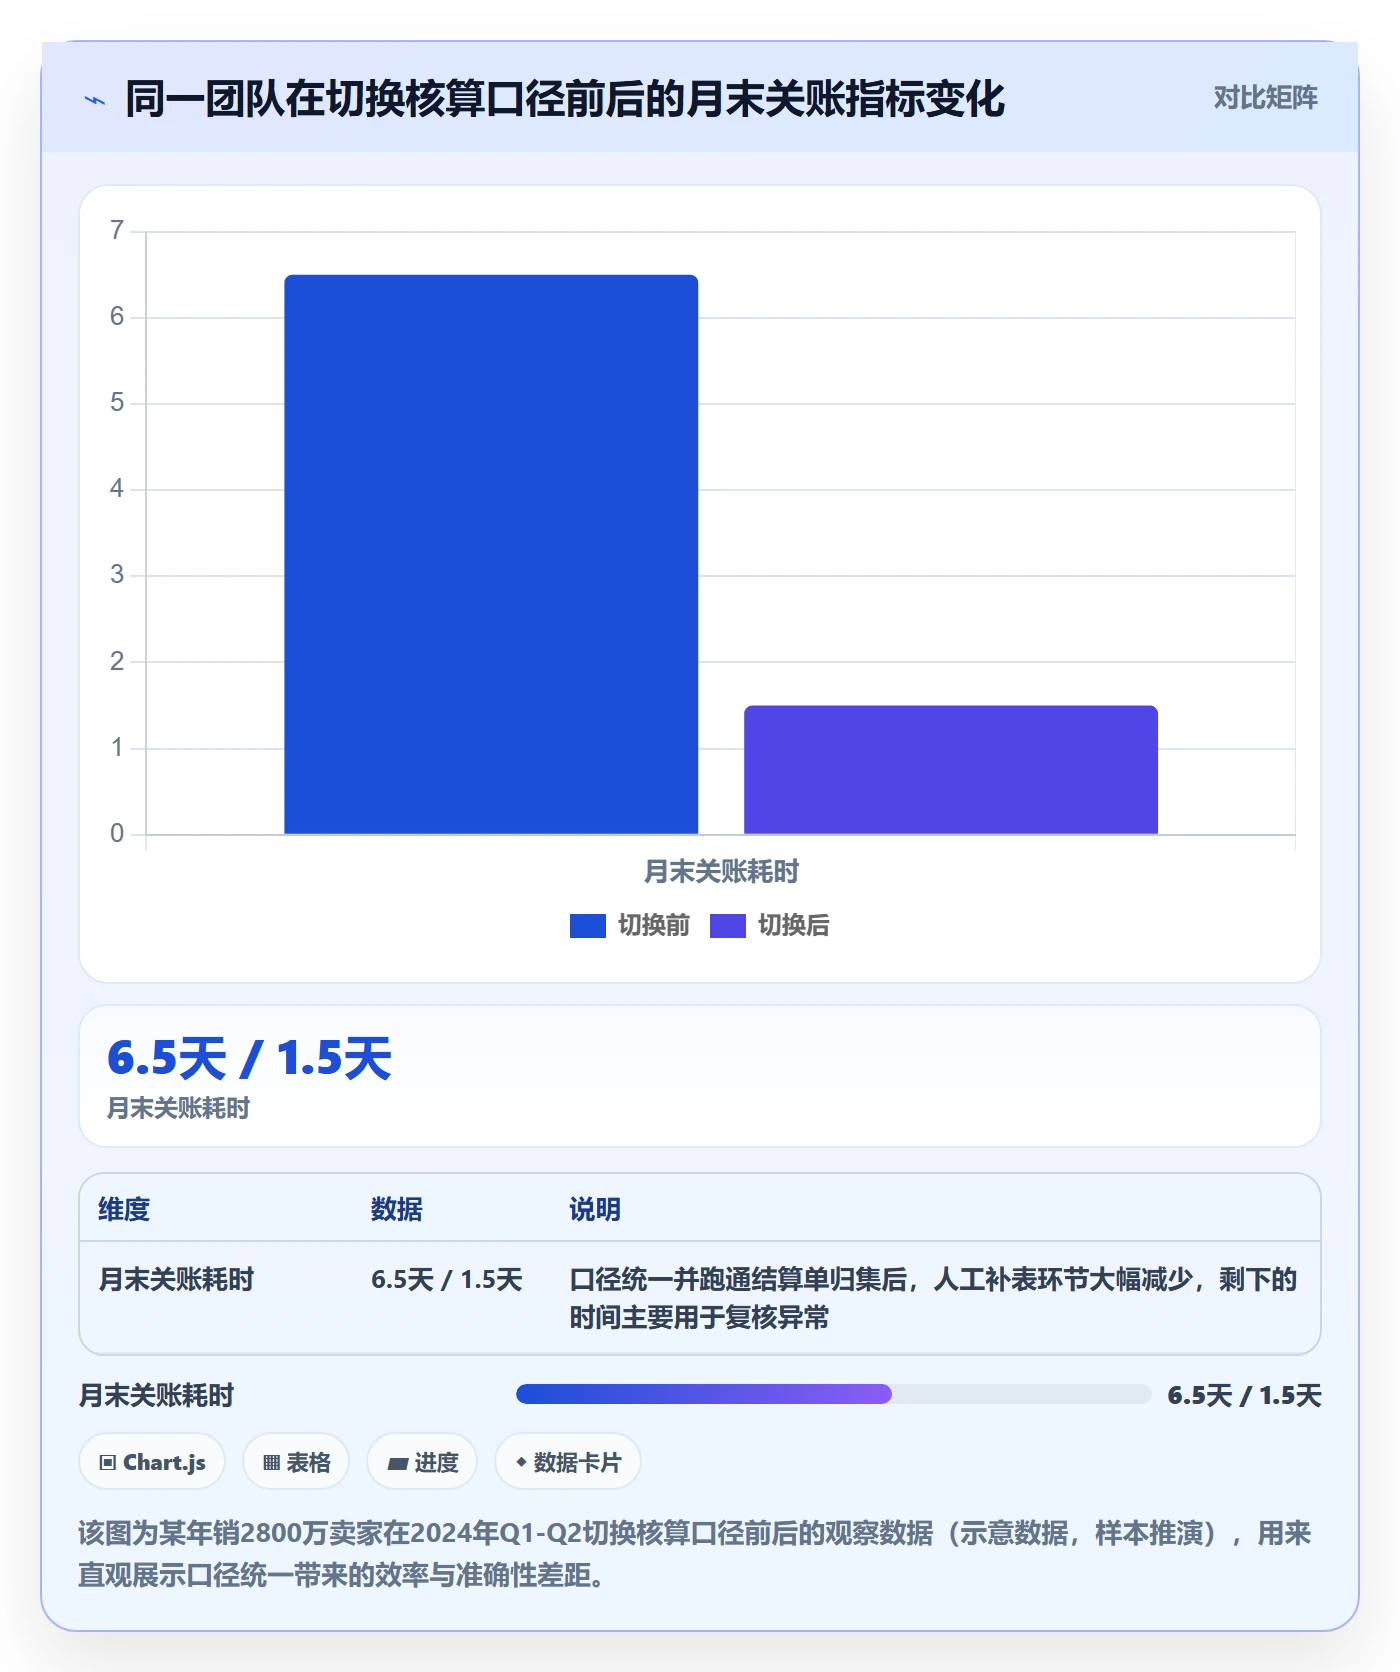This screenshot has height=1672, width=1400.
Task: Click the 6.5天 / 1.5天 value beside progress bar
Action: 1244,1395
